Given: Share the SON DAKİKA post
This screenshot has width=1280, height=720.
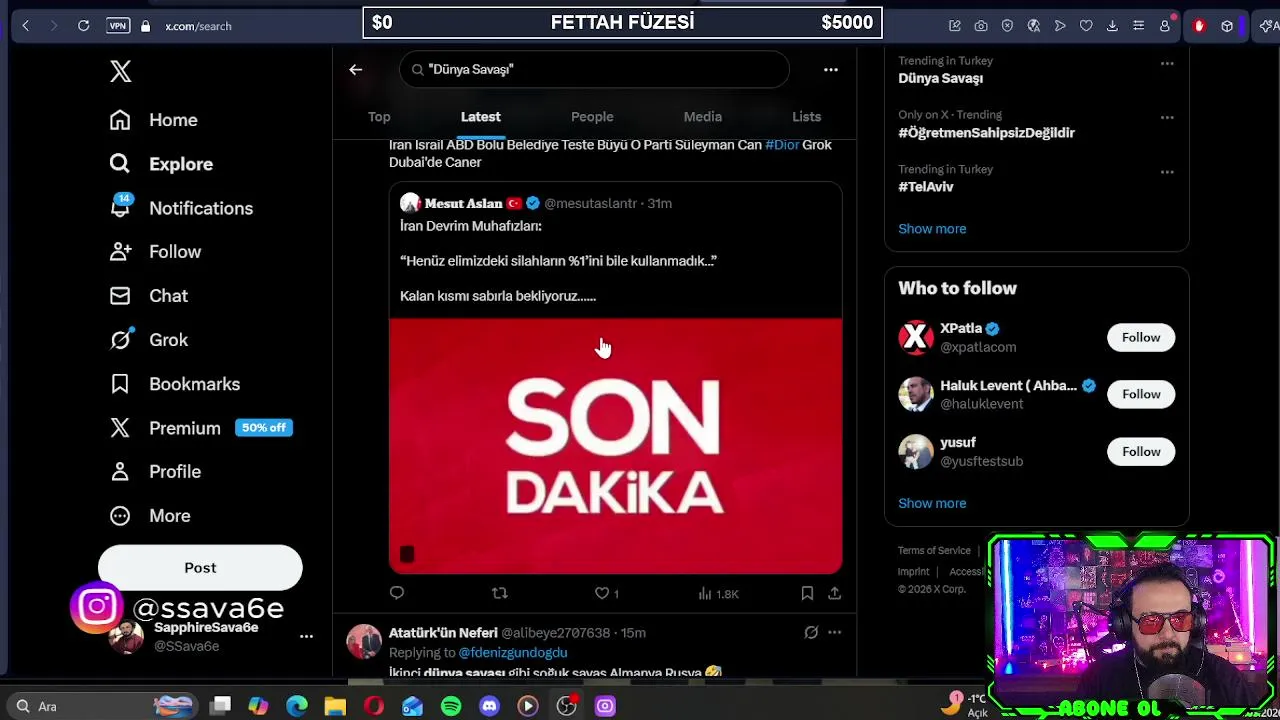Looking at the screenshot, I should [834, 593].
